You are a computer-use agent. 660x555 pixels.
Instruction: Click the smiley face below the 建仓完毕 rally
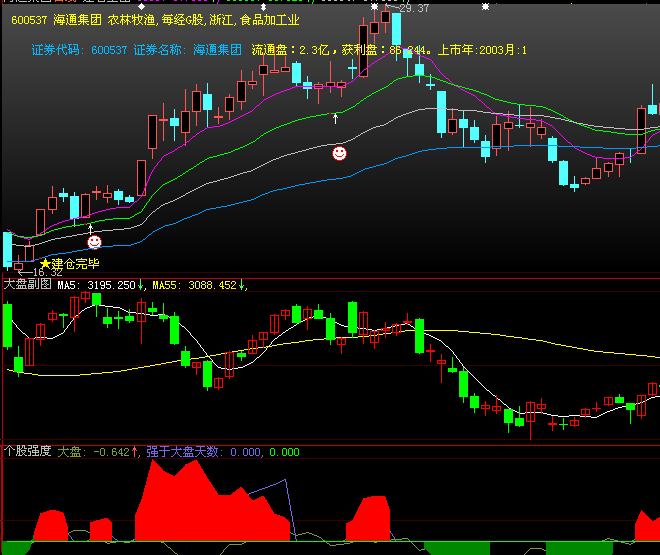pyautogui.click(x=94, y=242)
